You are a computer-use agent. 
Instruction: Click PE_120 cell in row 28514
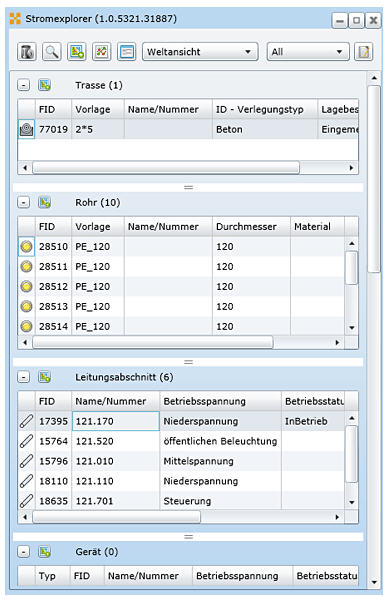(98, 326)
